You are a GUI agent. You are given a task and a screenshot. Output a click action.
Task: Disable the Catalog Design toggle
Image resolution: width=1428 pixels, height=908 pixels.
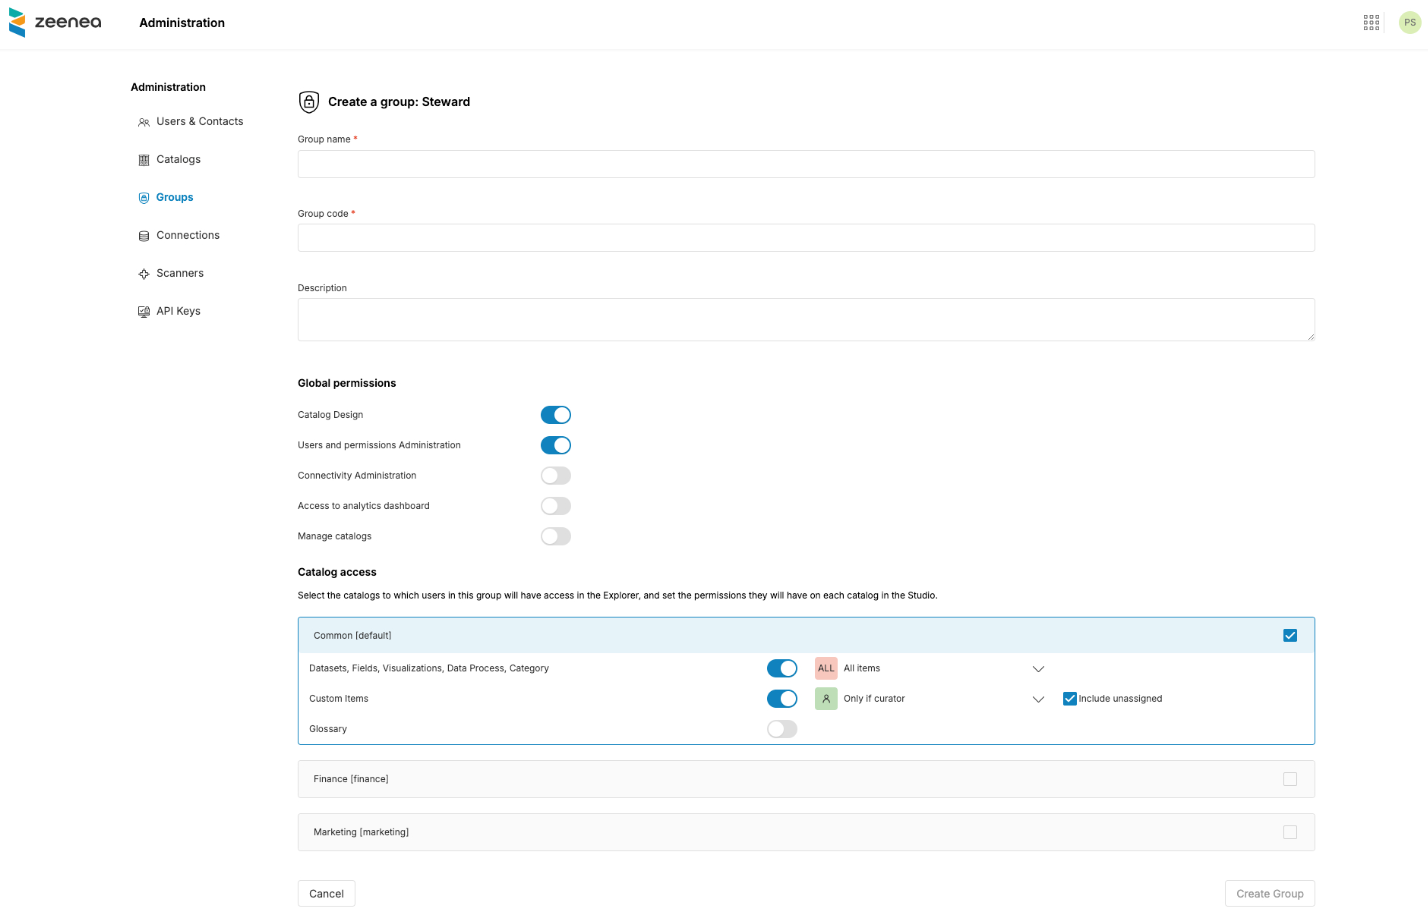tap(555, 415)
